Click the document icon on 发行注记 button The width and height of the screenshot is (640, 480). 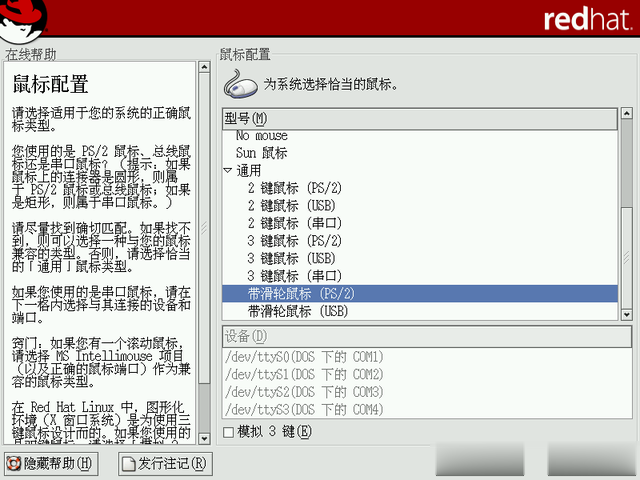point(129,464)
